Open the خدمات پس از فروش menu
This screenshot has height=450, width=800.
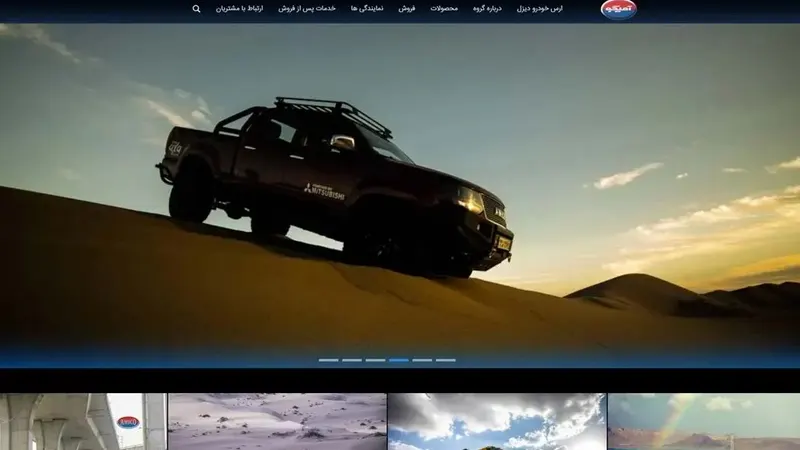(307, 9)
